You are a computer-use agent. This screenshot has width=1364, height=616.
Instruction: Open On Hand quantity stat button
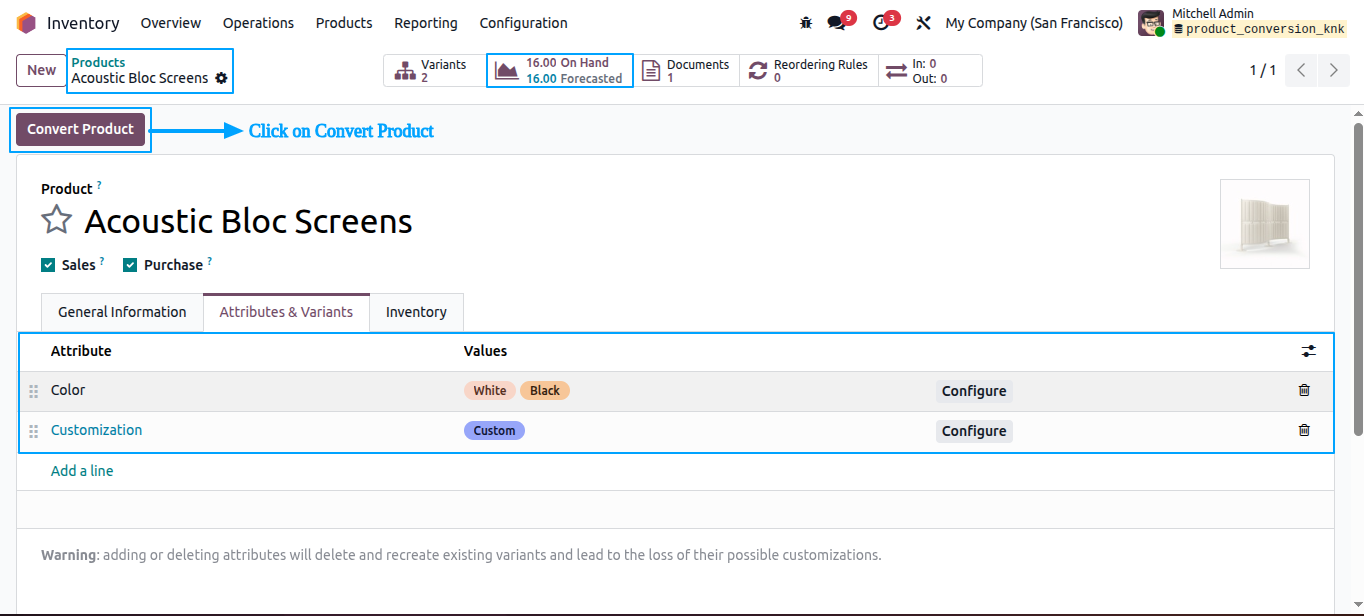pos(560,71)
